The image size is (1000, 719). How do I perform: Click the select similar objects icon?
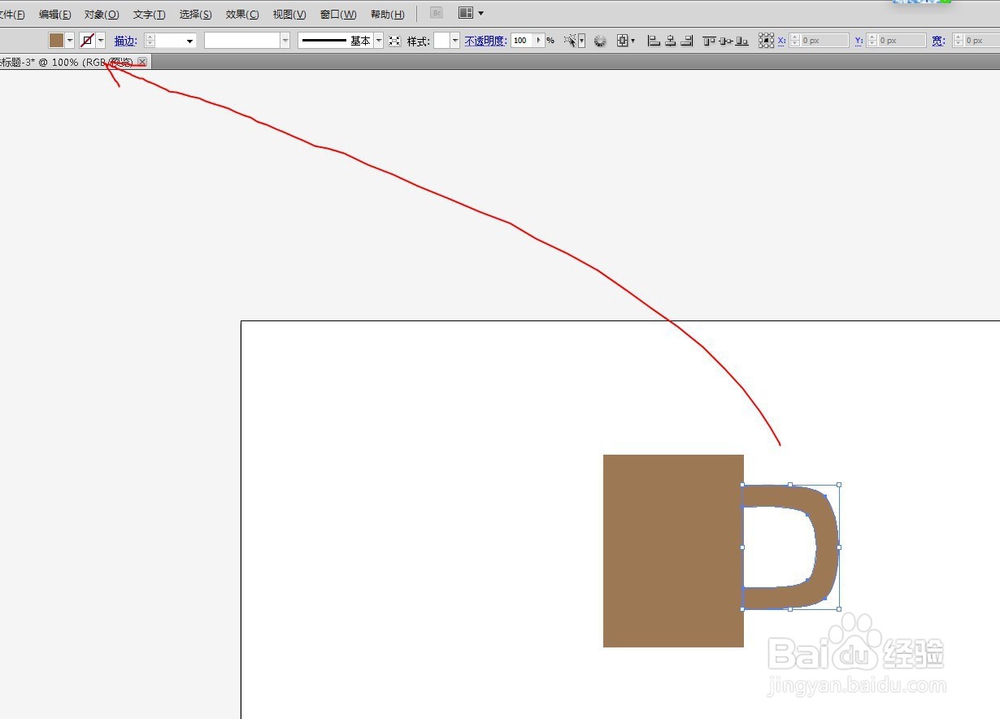tap(570, 41)
